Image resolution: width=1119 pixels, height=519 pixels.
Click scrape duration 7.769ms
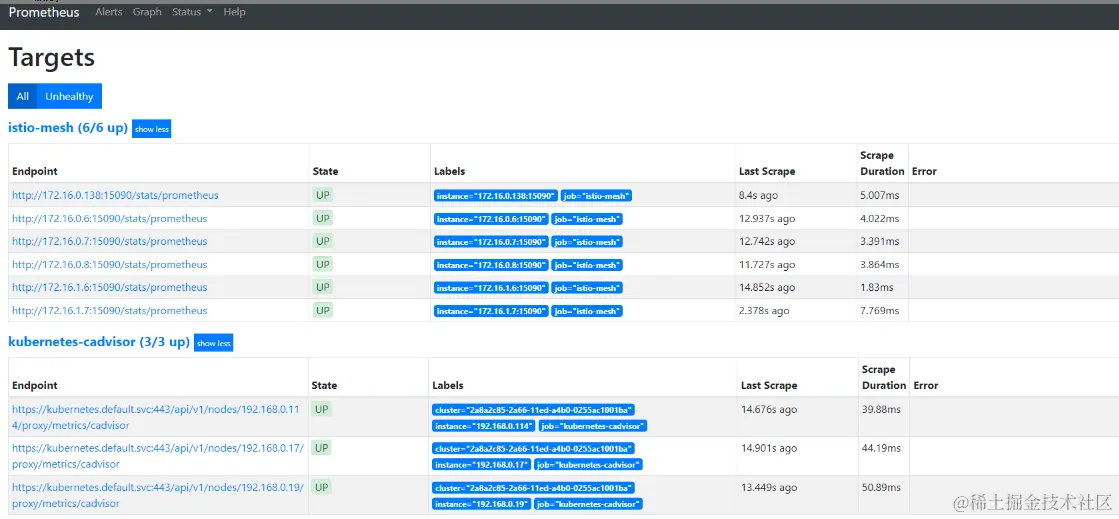tap(880, 311)
